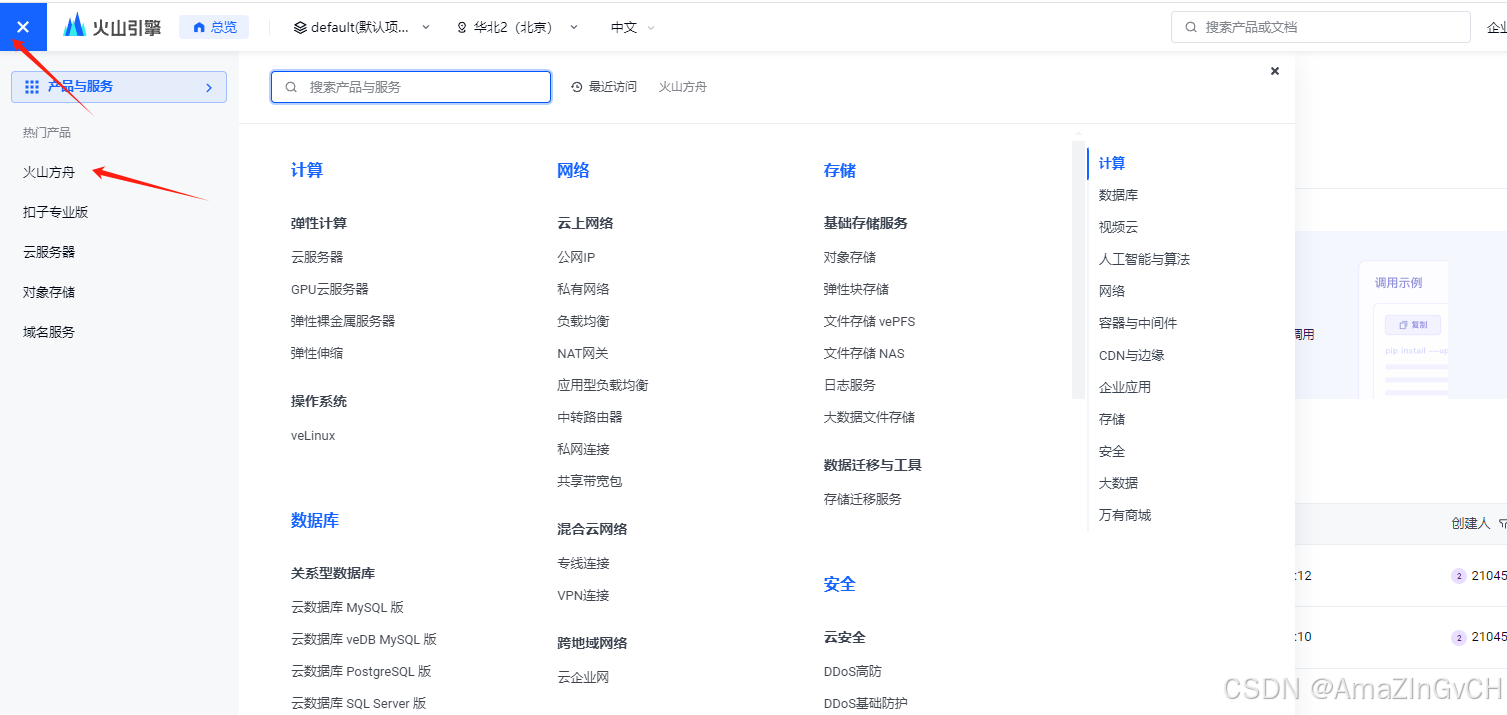Screen dimensions: 1507x715
Task: Click the magnifier icon in products search
Action: click(x=291, y=87)
